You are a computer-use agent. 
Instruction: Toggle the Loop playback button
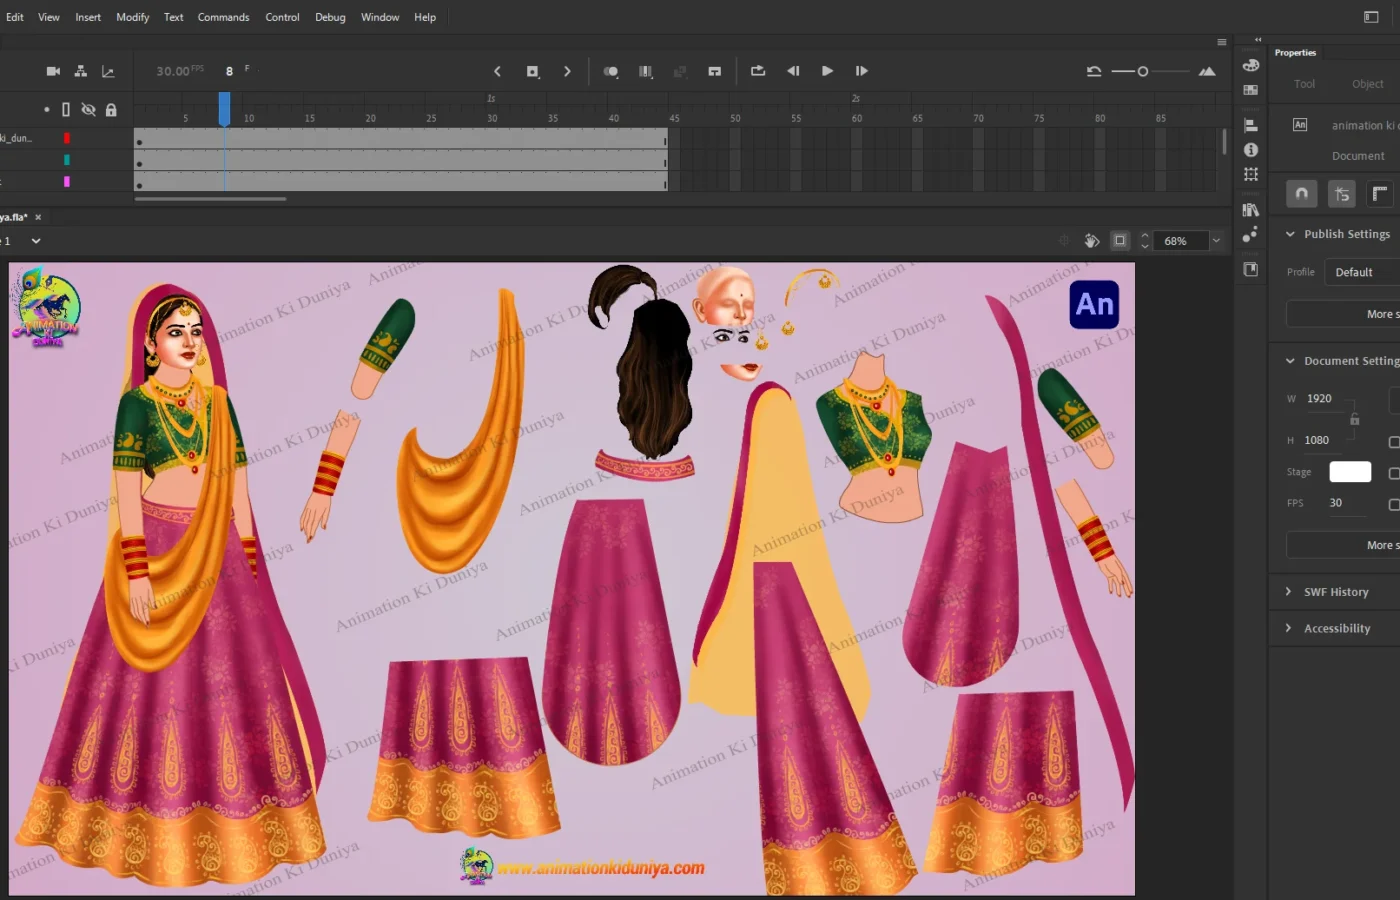(758, 71)
